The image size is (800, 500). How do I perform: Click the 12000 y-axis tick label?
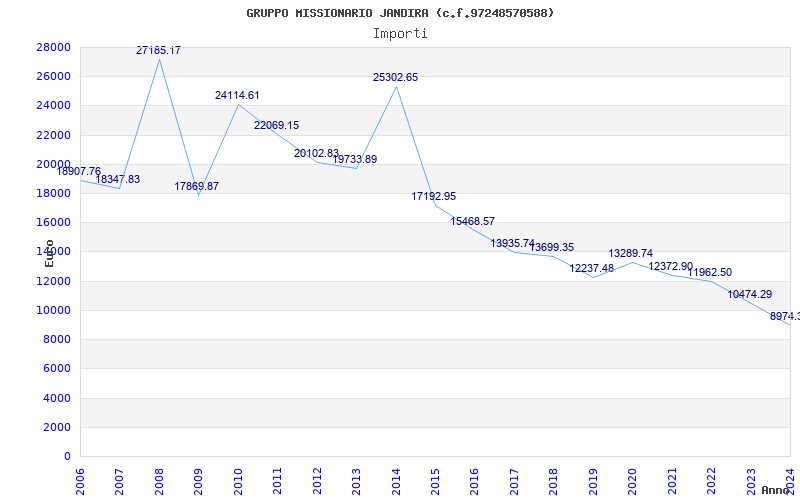tap(54, 281)
